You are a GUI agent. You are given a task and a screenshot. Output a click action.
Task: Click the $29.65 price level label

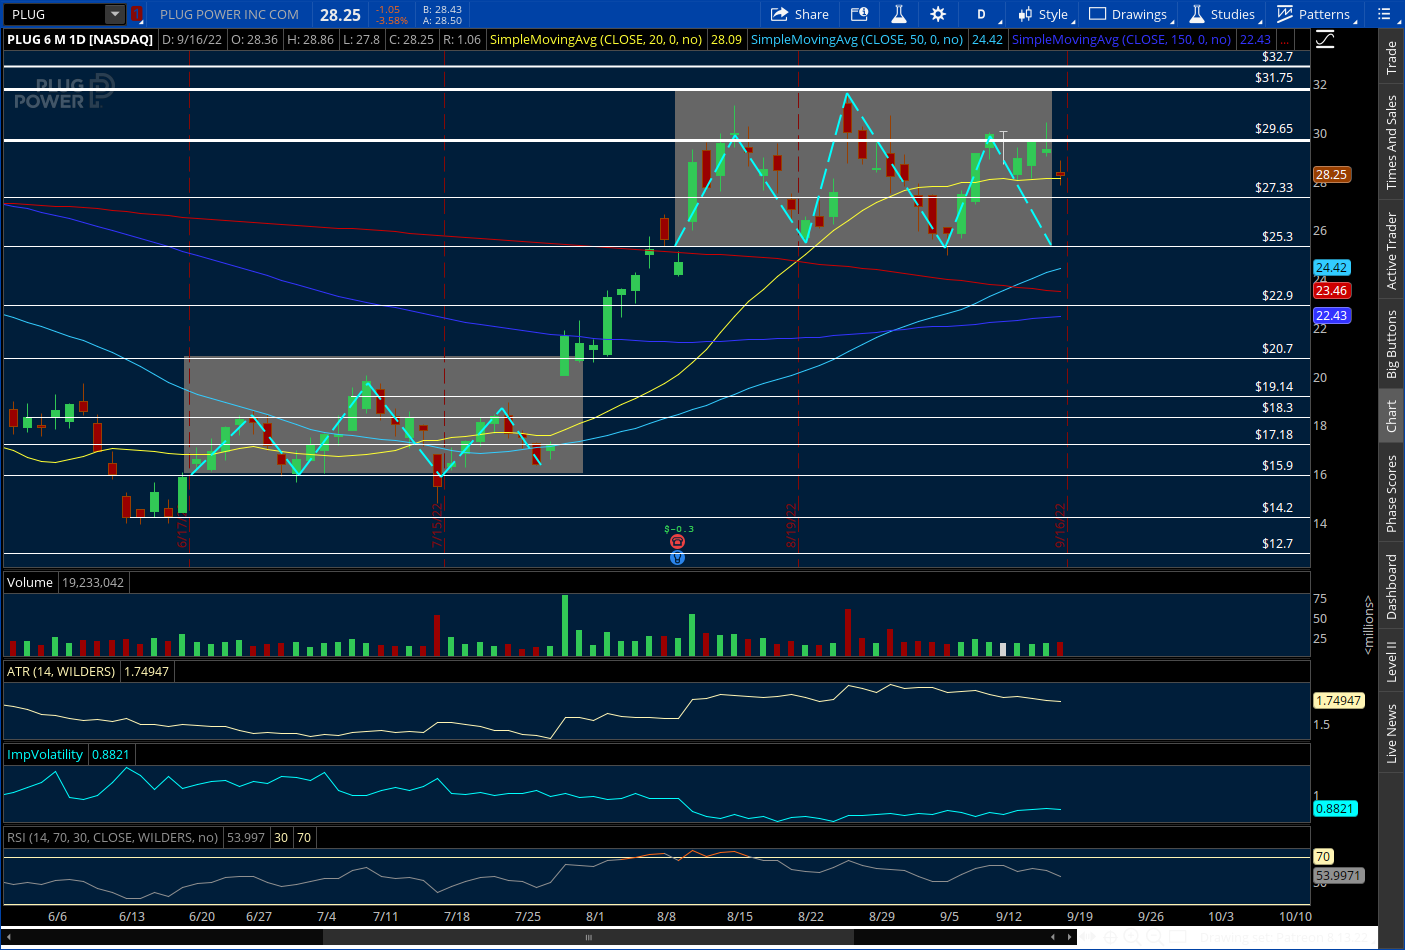click(1274, 128)
